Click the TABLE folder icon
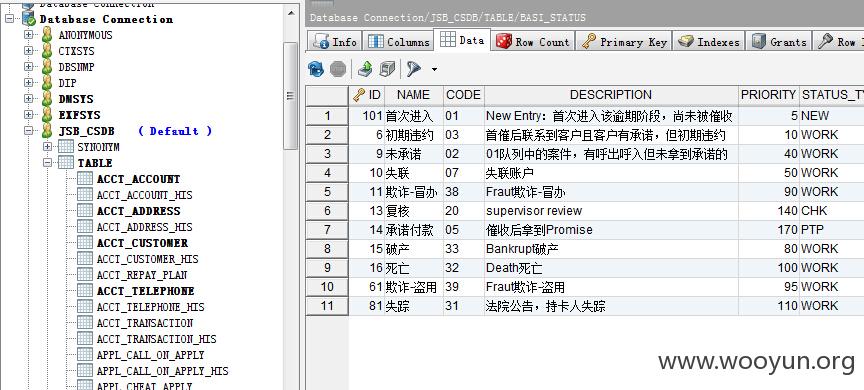864x390 pixels. point(66,163)
